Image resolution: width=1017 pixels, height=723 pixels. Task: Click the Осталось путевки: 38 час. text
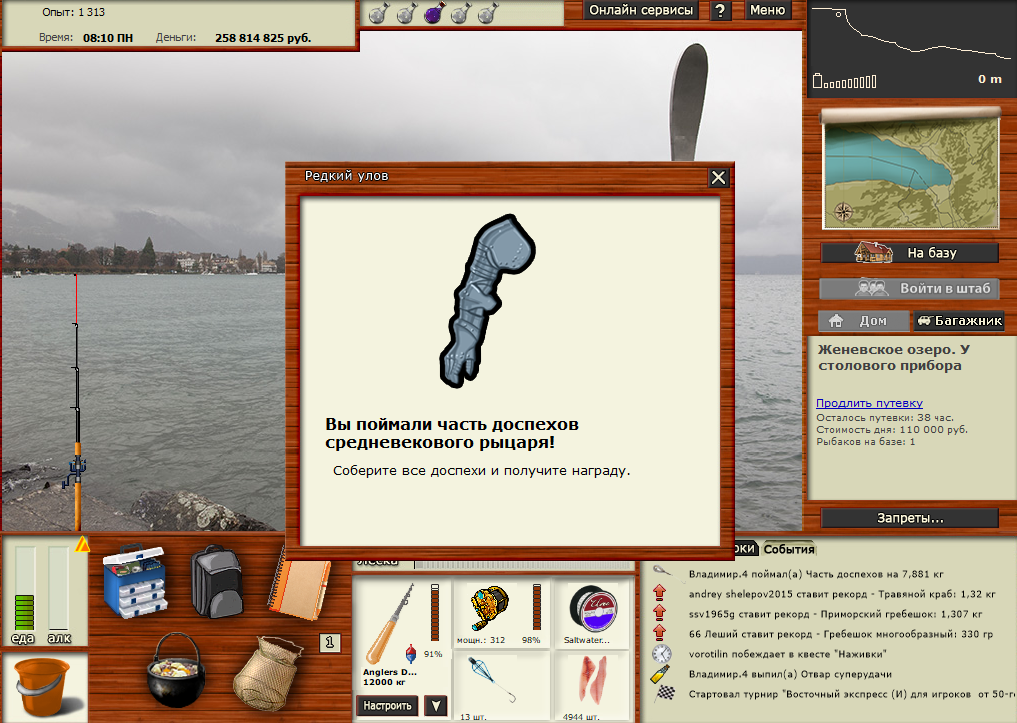pyautogui.click(x=885, y=418)
